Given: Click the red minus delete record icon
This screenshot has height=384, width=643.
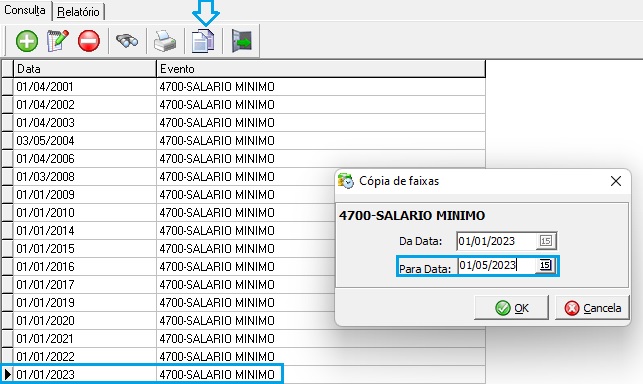Looking at the screenshot, I should (x=89, y=41).
